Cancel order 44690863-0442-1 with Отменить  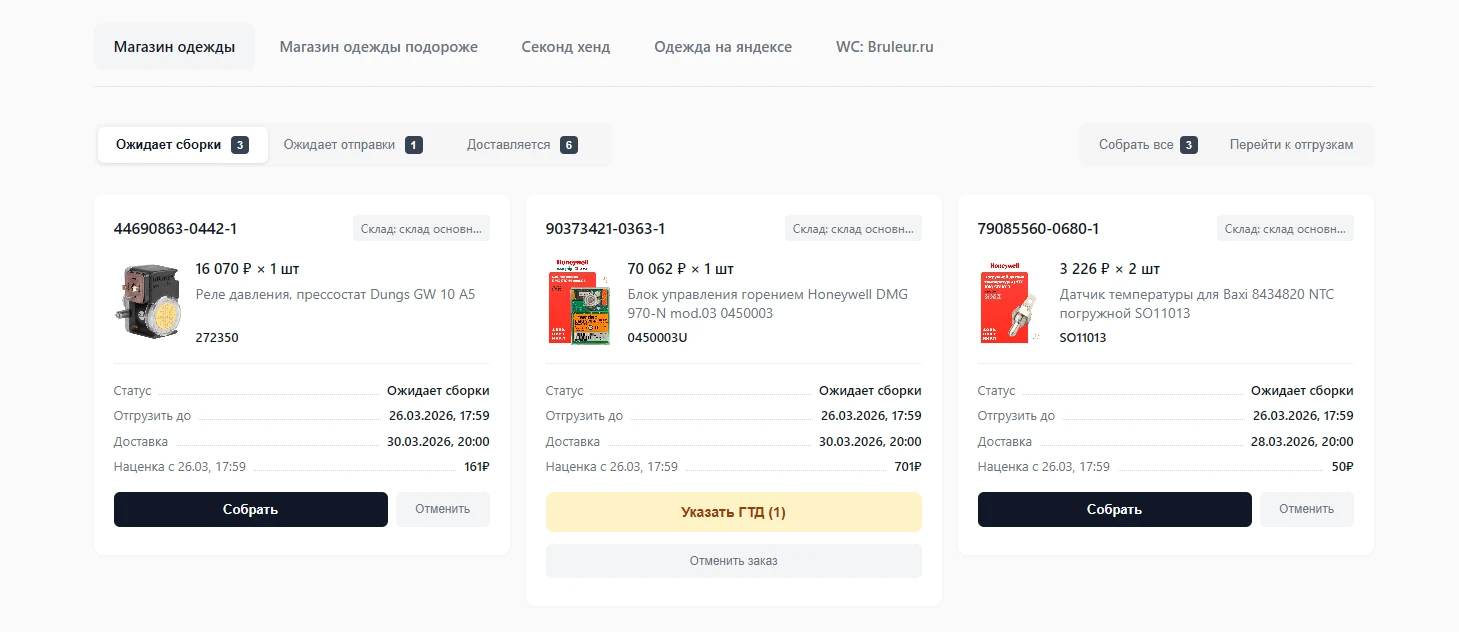pyautogui.click(x=443, y=509)
